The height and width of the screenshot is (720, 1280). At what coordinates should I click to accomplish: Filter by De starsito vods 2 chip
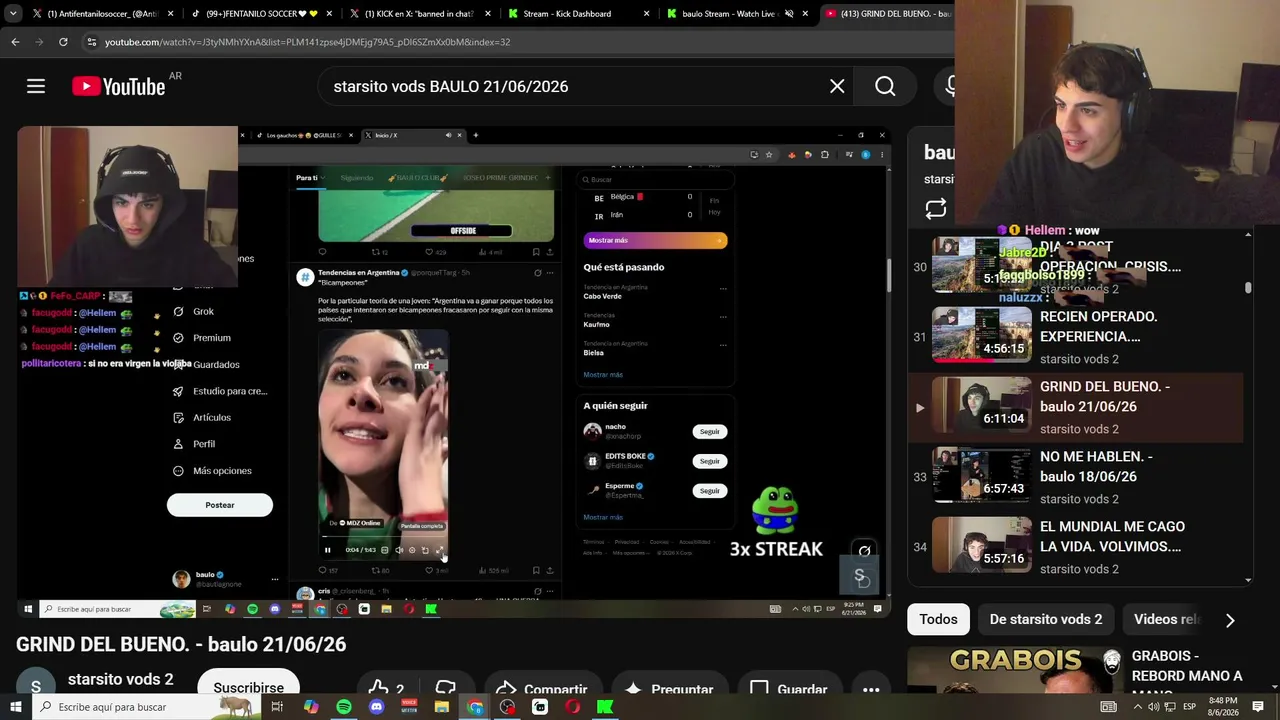pos(1046,619)
